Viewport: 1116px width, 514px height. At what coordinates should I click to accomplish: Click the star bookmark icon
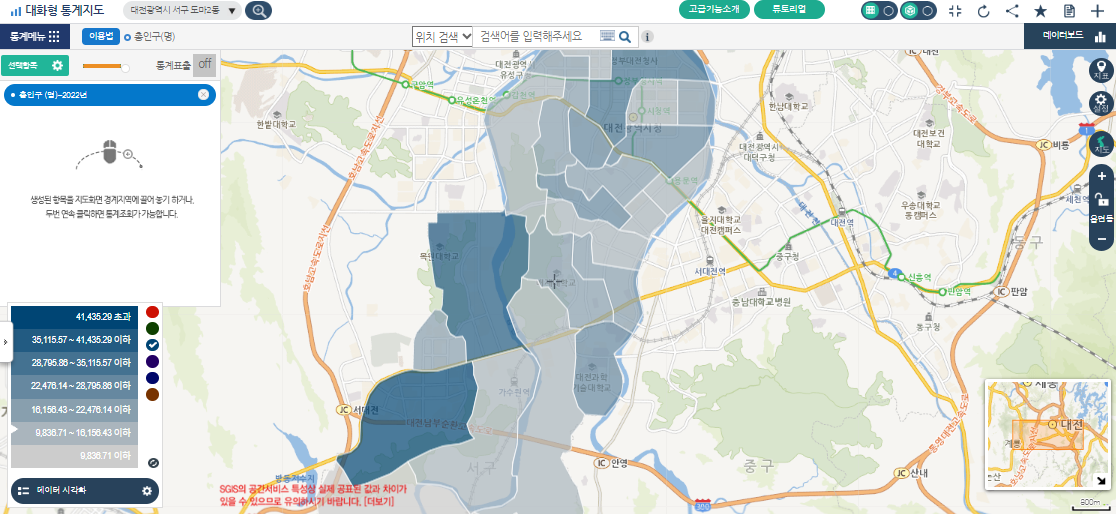coord(1040,11)
